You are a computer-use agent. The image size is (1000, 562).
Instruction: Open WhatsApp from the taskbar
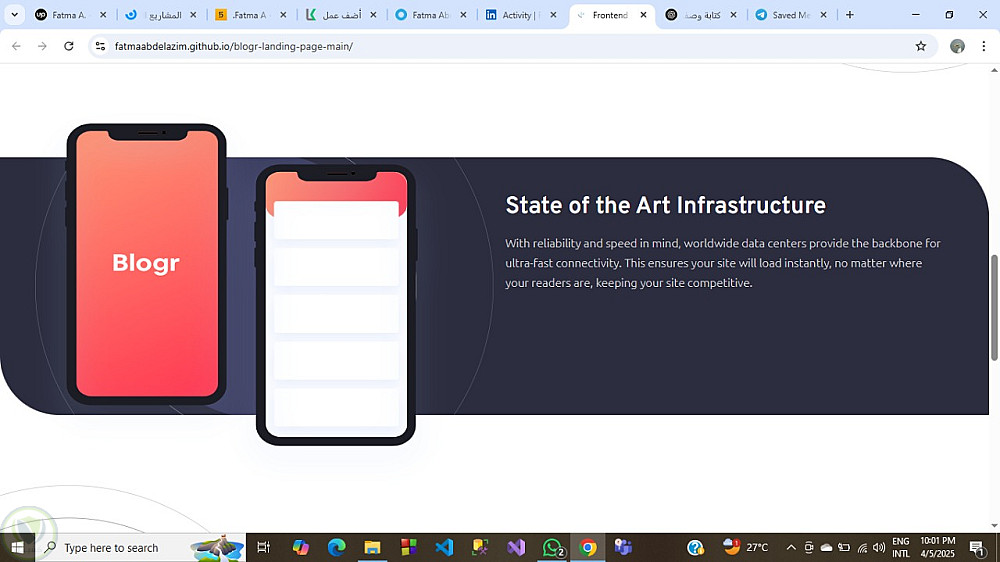coord(552,547)
